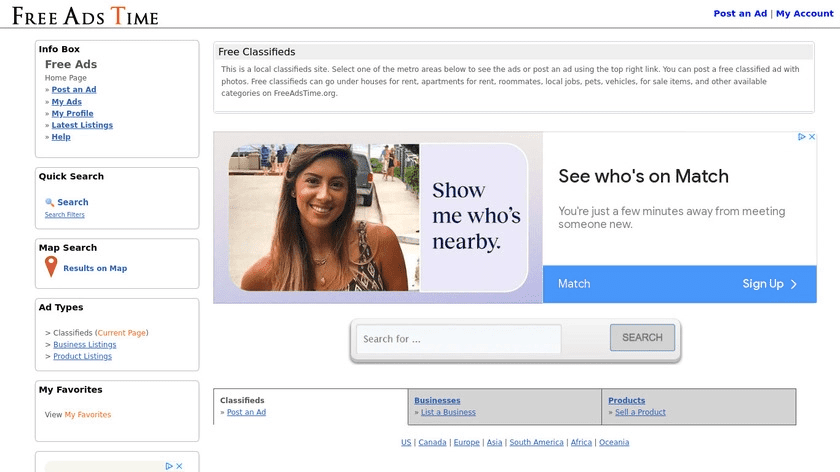Screen dimensions: 840x472
Task: Click the AdChoices icon on Match ad
Action: pyautogui.click(x=801, y=137)
